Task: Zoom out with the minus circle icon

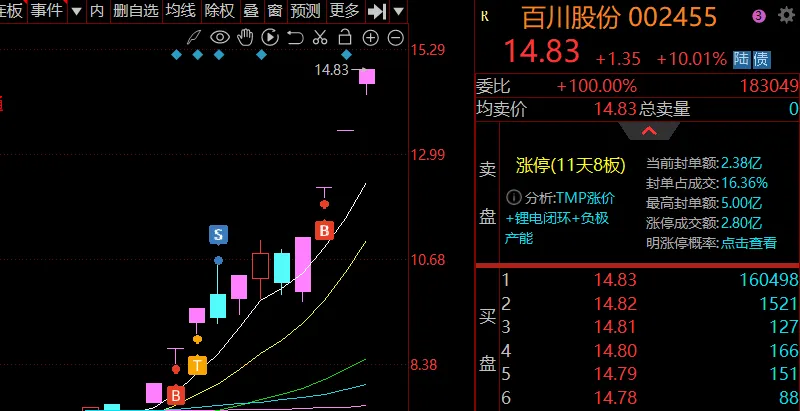Action: tap(395, 37)
